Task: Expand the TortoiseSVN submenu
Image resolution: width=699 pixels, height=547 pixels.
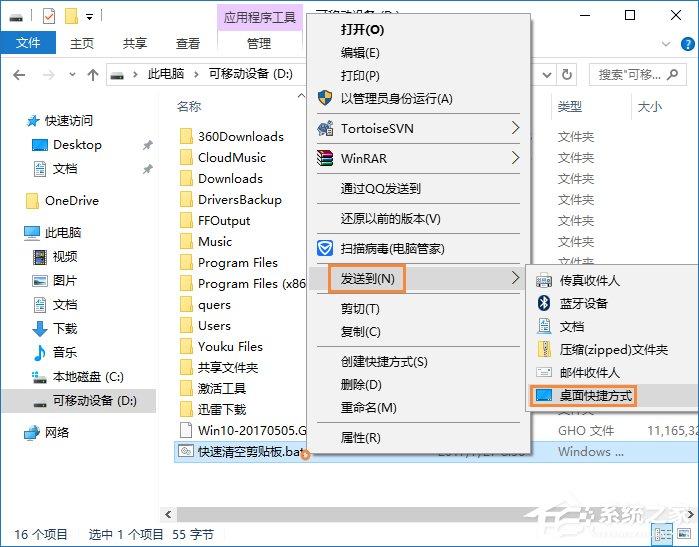Action: [x=419, y=128]
